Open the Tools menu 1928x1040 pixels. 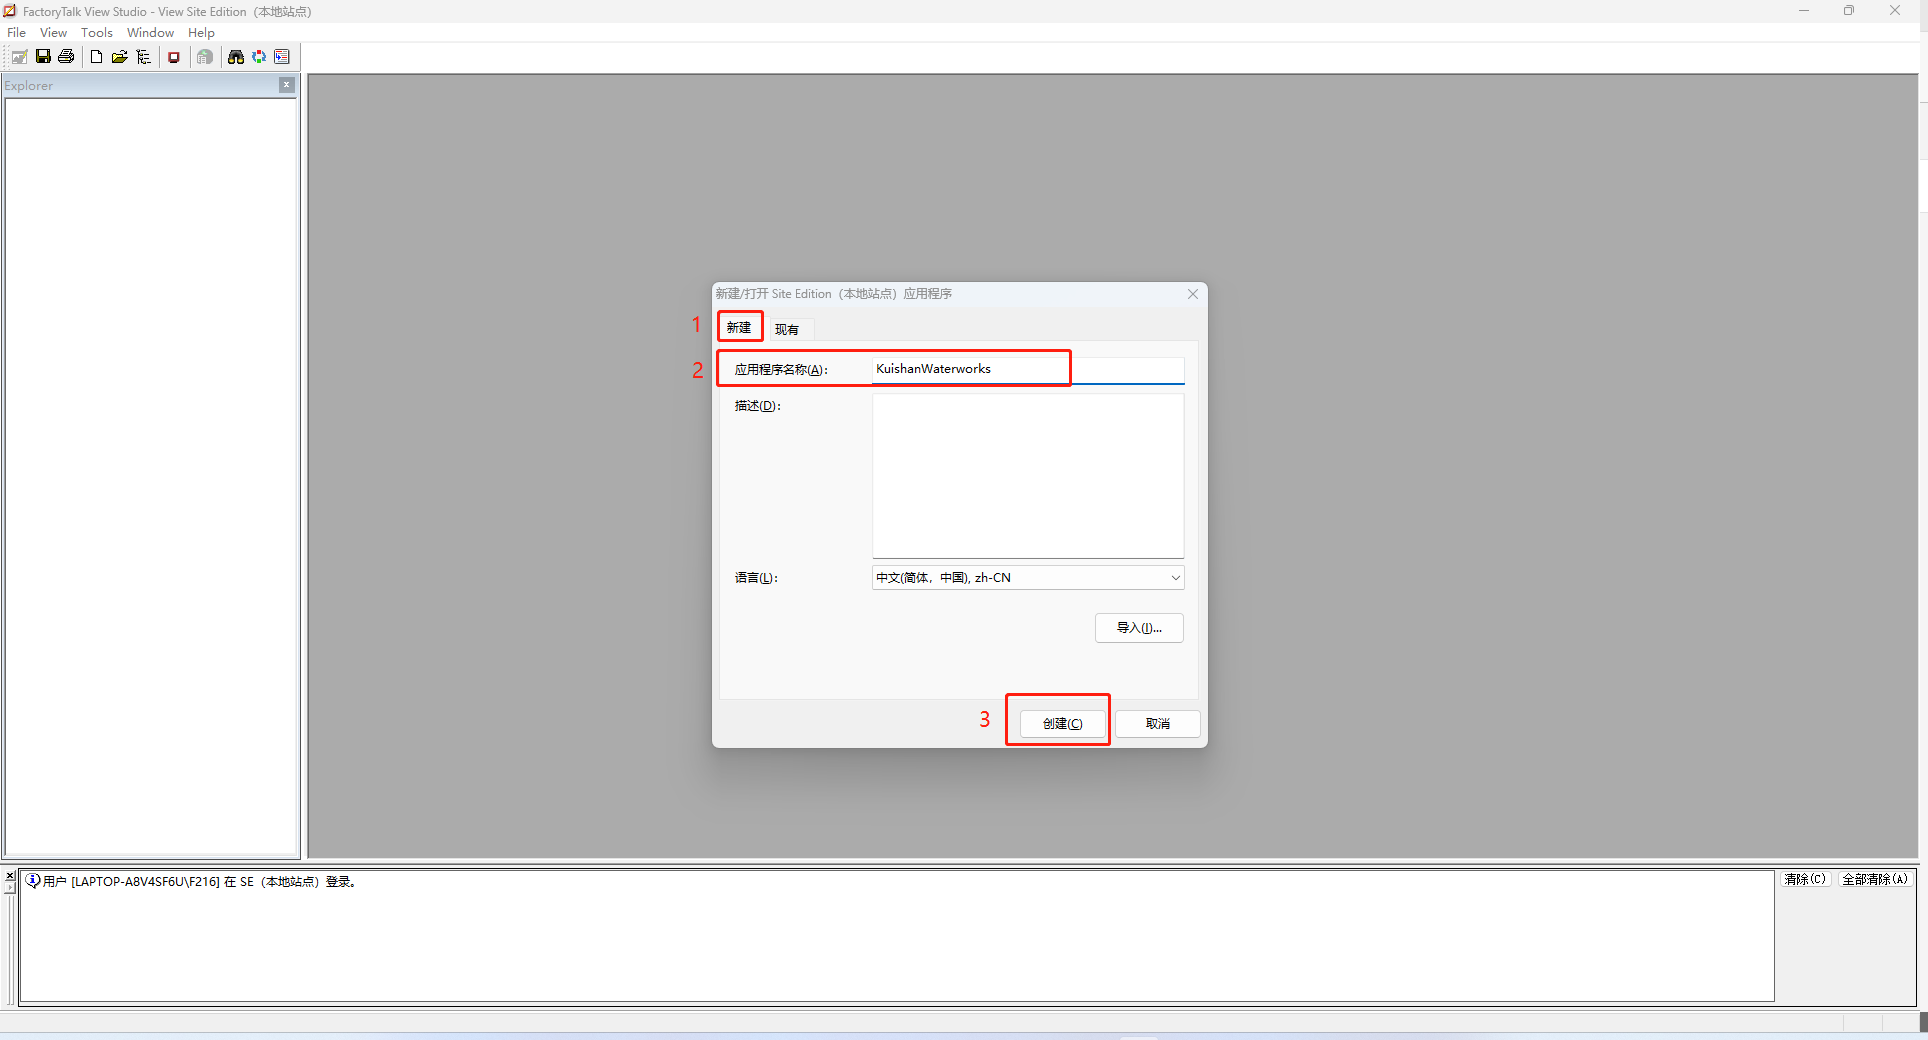pos(97,33)
